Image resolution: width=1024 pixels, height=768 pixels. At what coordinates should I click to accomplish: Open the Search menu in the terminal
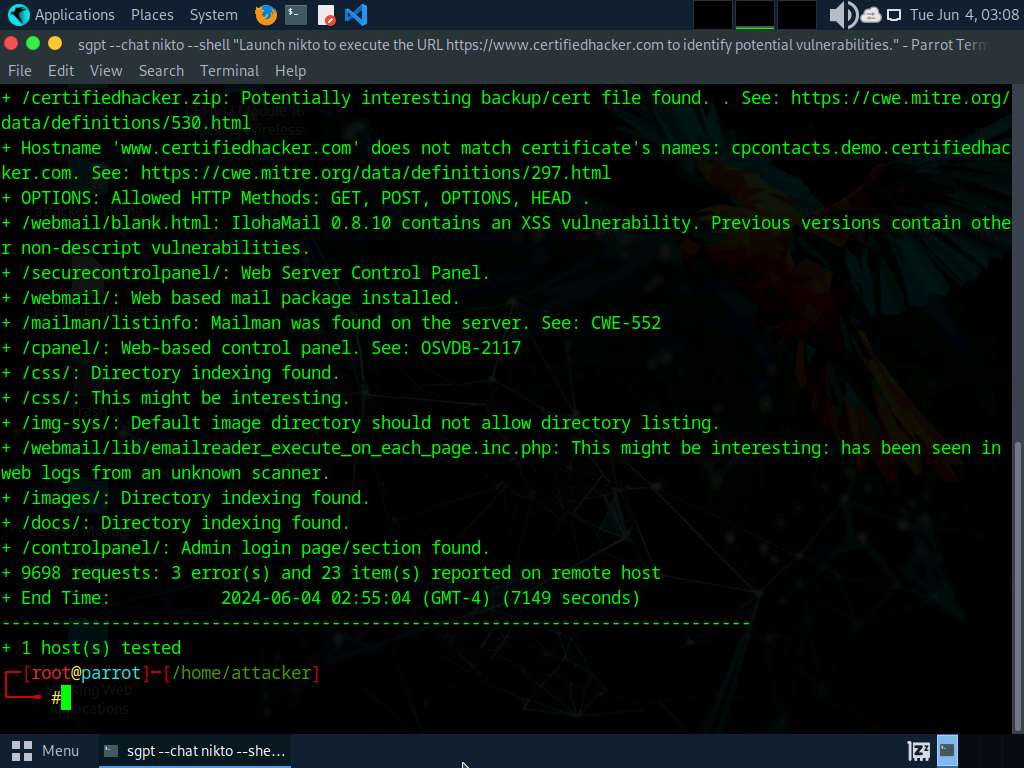pos(161,71)
